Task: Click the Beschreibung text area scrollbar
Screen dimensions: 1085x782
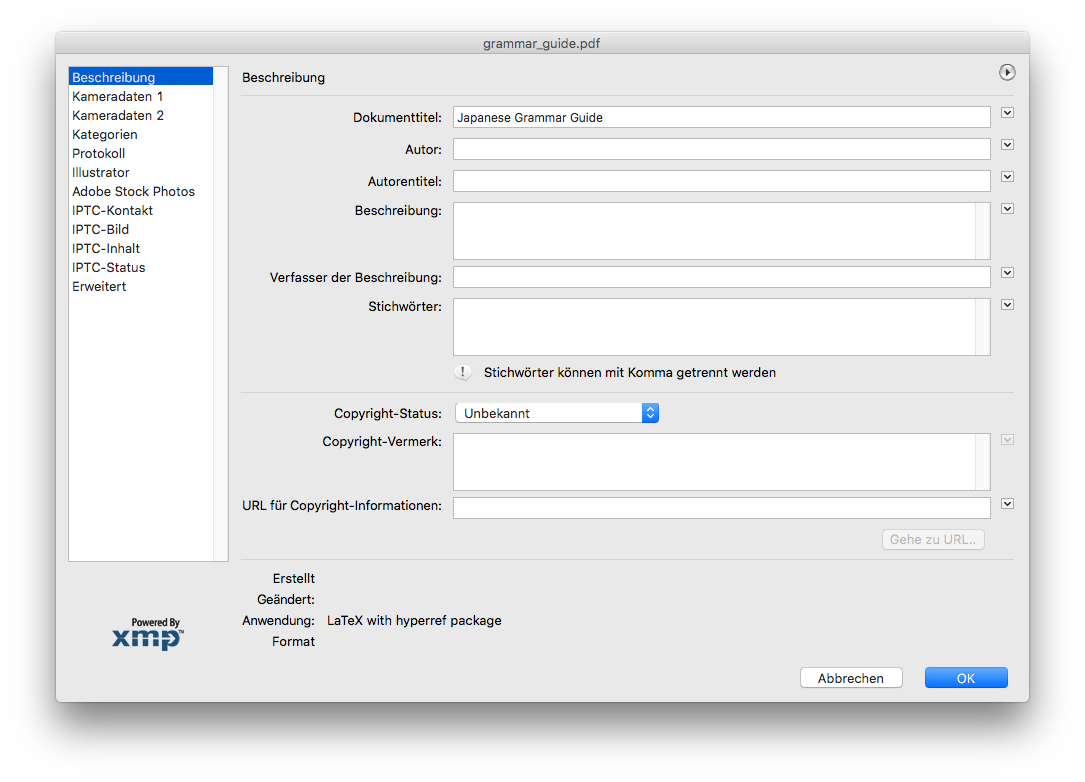Action: [982, 231]
